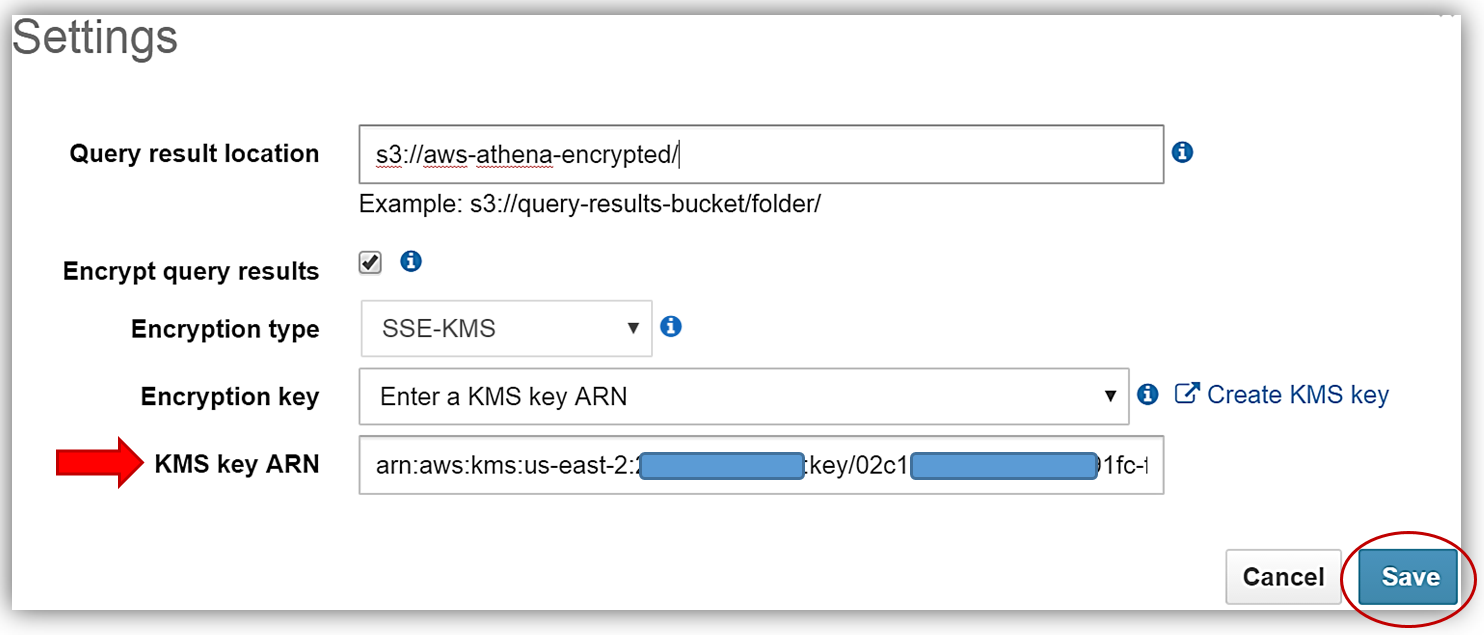The image size is (1484, 635).
Task: Click the 'Encrypt query results' label
Action: pyautogui.click(x=191, y=272)
